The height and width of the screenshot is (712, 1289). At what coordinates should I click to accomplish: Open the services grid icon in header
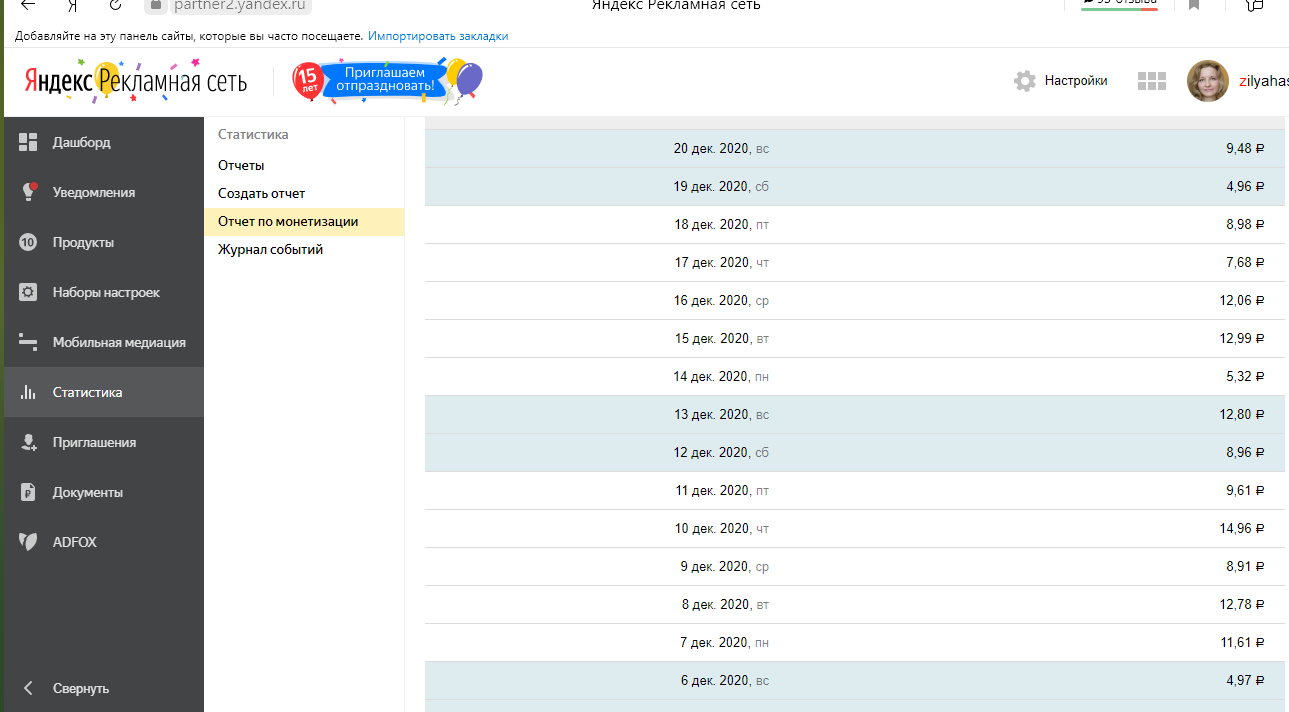1152,81
